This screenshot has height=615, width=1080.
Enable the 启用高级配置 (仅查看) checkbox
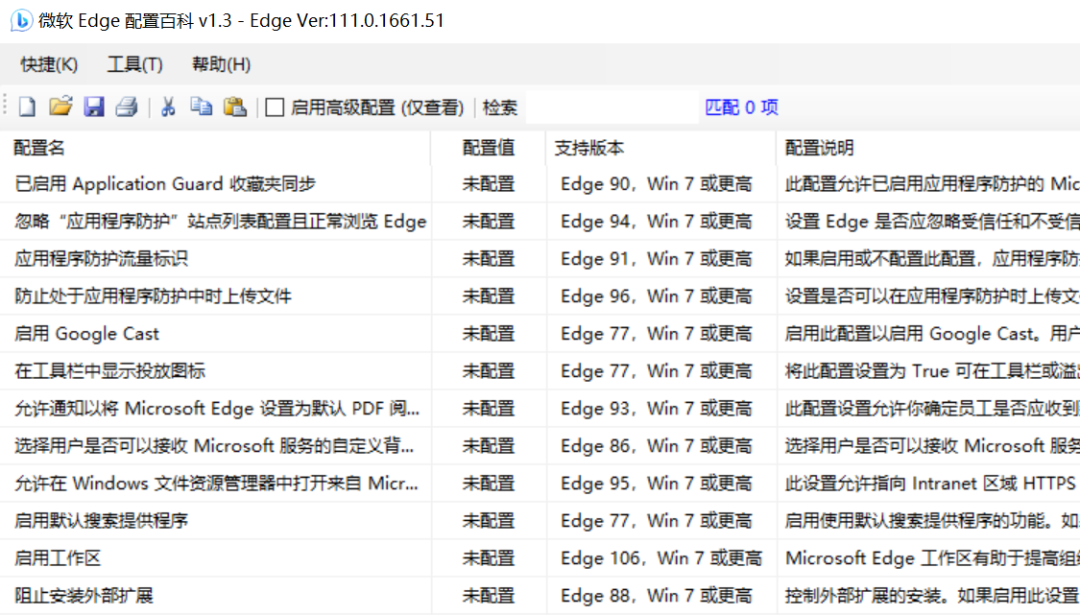tap(275, 107)
